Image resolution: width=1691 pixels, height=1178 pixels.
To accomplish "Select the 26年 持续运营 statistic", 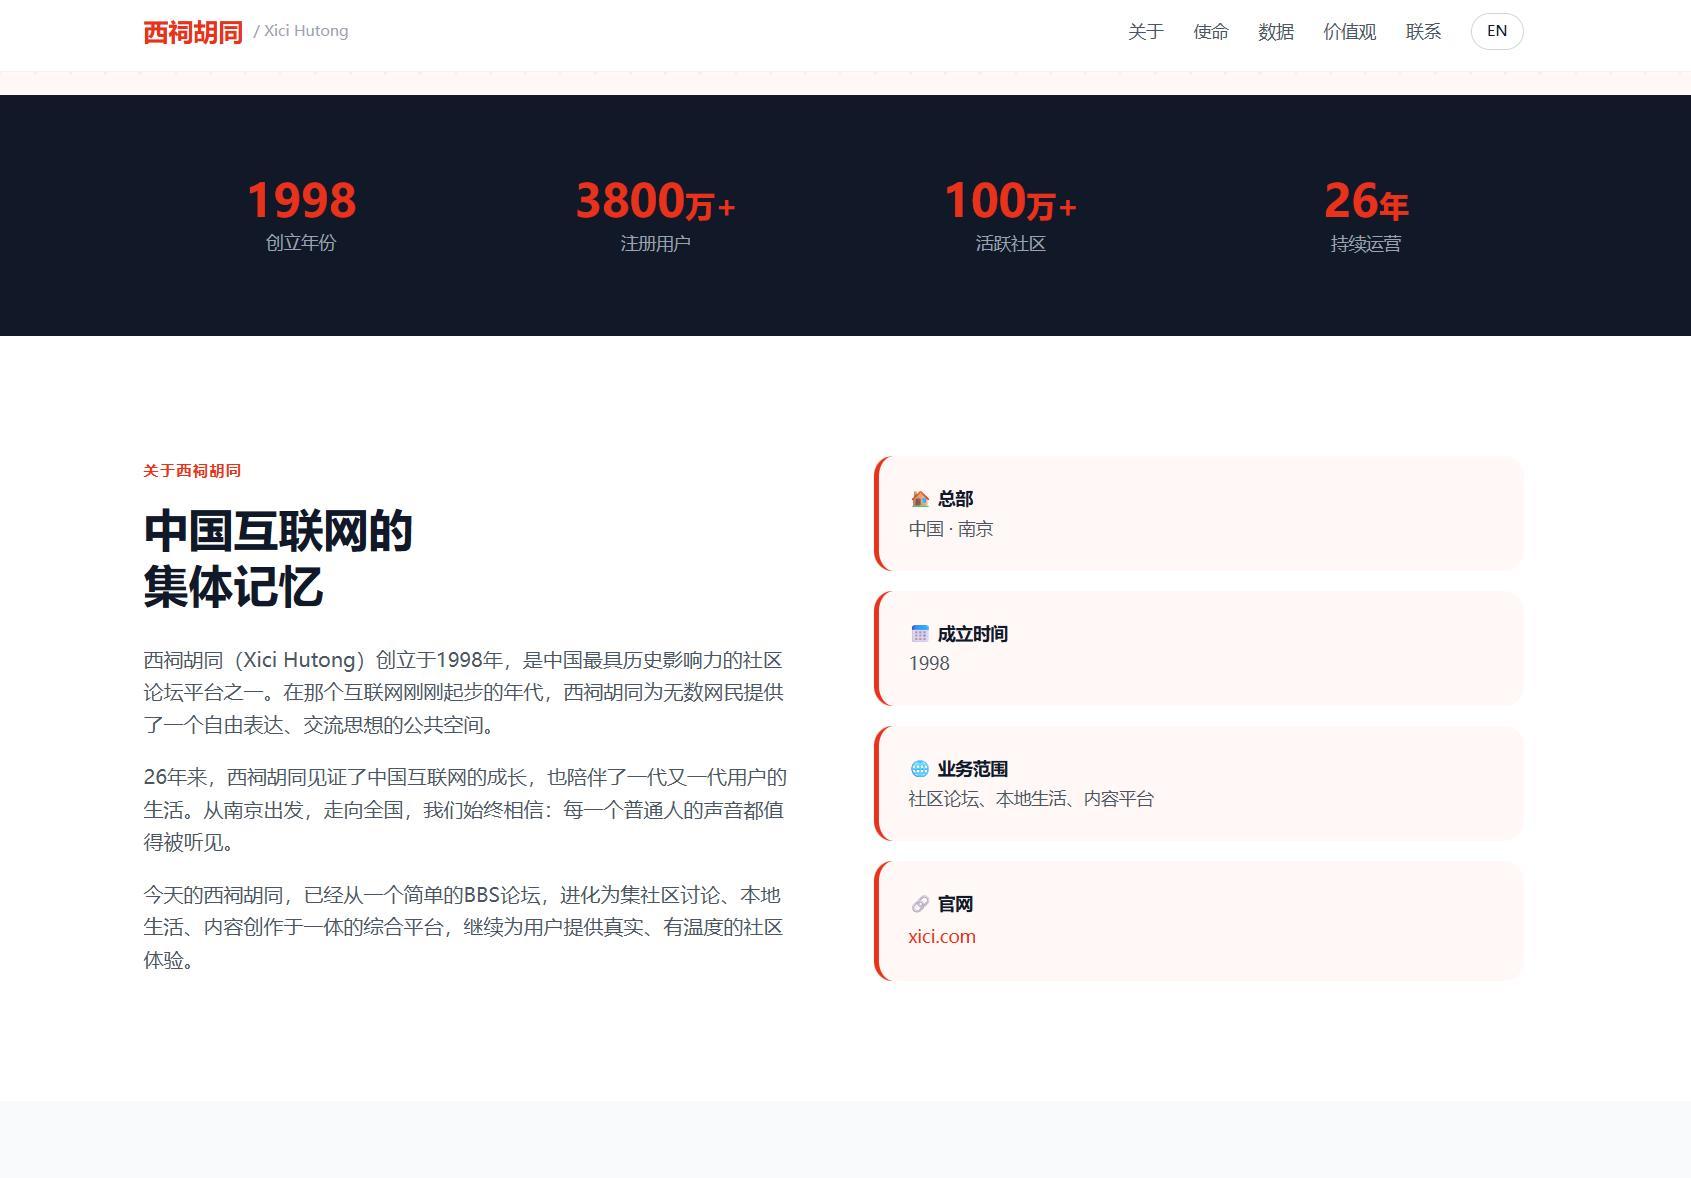I will (1366, 215).
